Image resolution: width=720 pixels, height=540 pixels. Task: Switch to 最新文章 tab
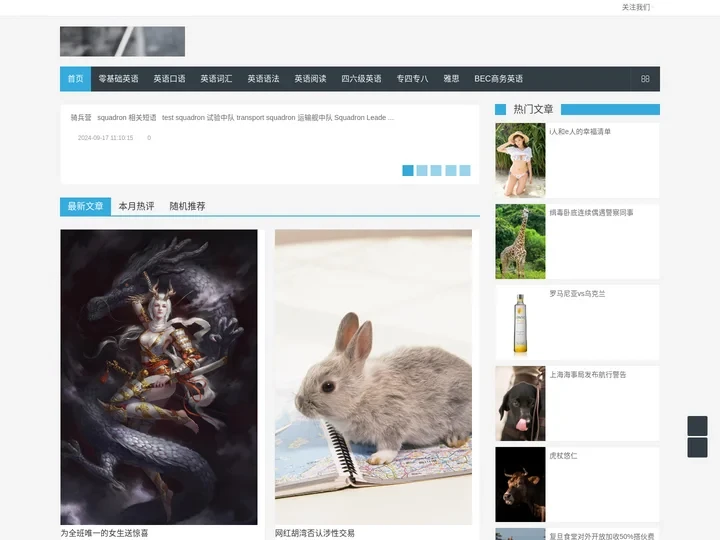85,206
